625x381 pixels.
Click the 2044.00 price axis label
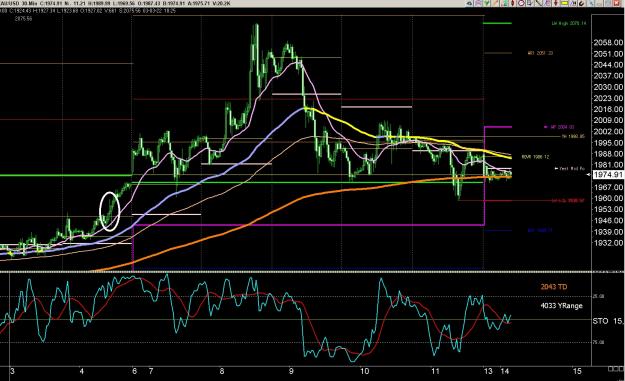point(608,65)
